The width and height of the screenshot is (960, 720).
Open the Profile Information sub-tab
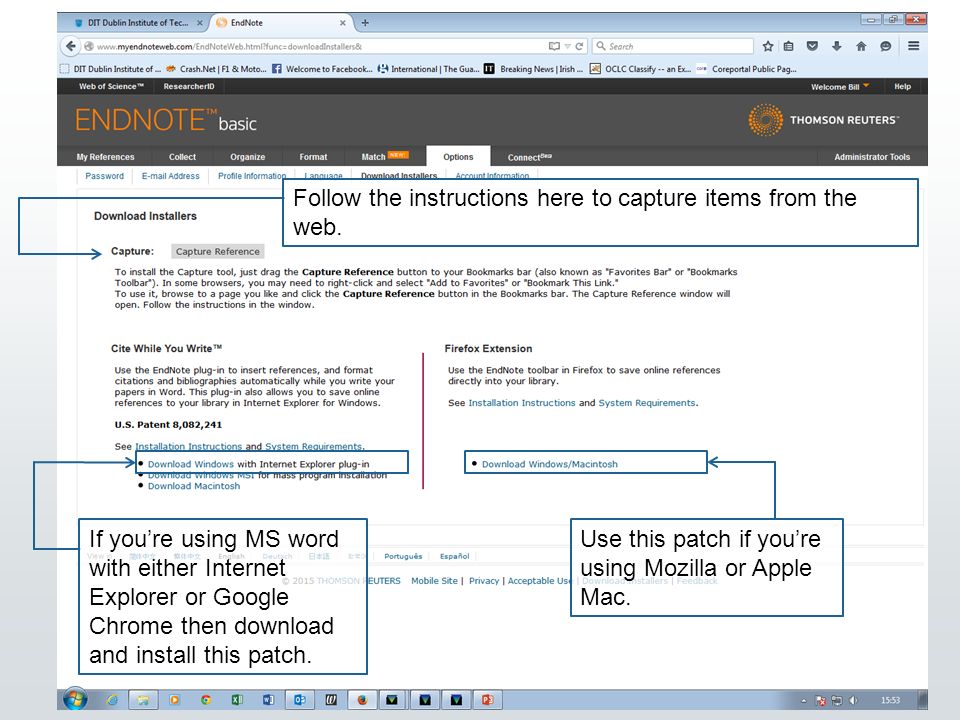coord(252,176)
